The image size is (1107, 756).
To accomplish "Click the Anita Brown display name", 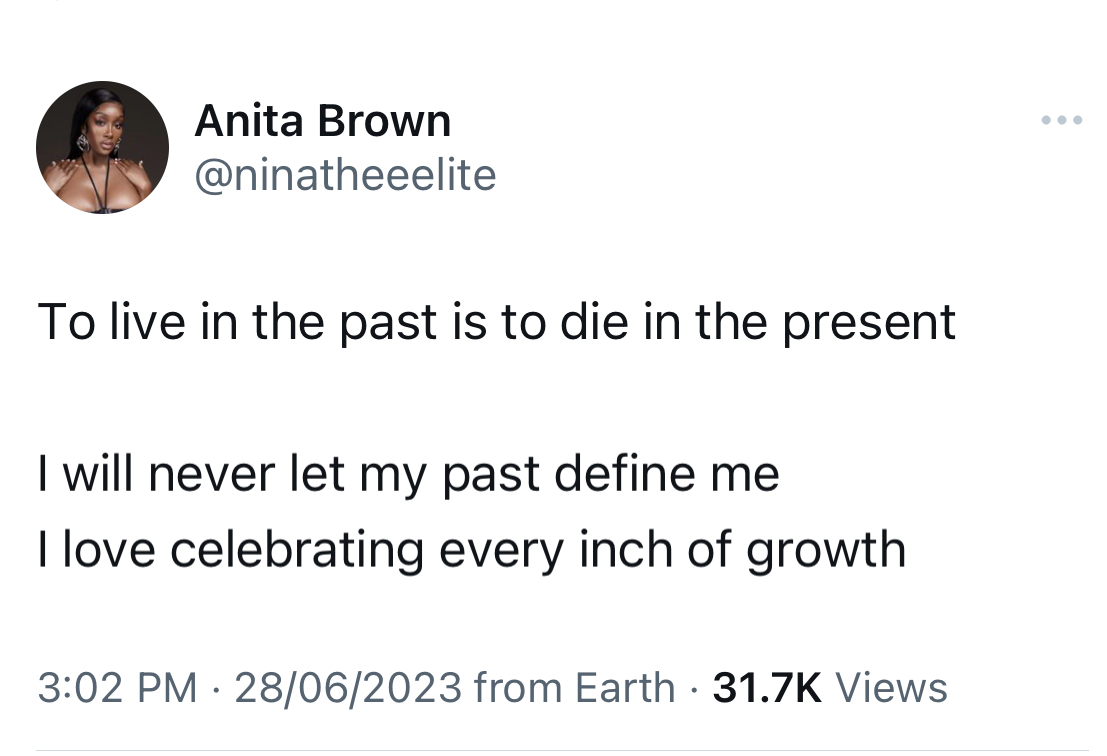I will (323, 121).
